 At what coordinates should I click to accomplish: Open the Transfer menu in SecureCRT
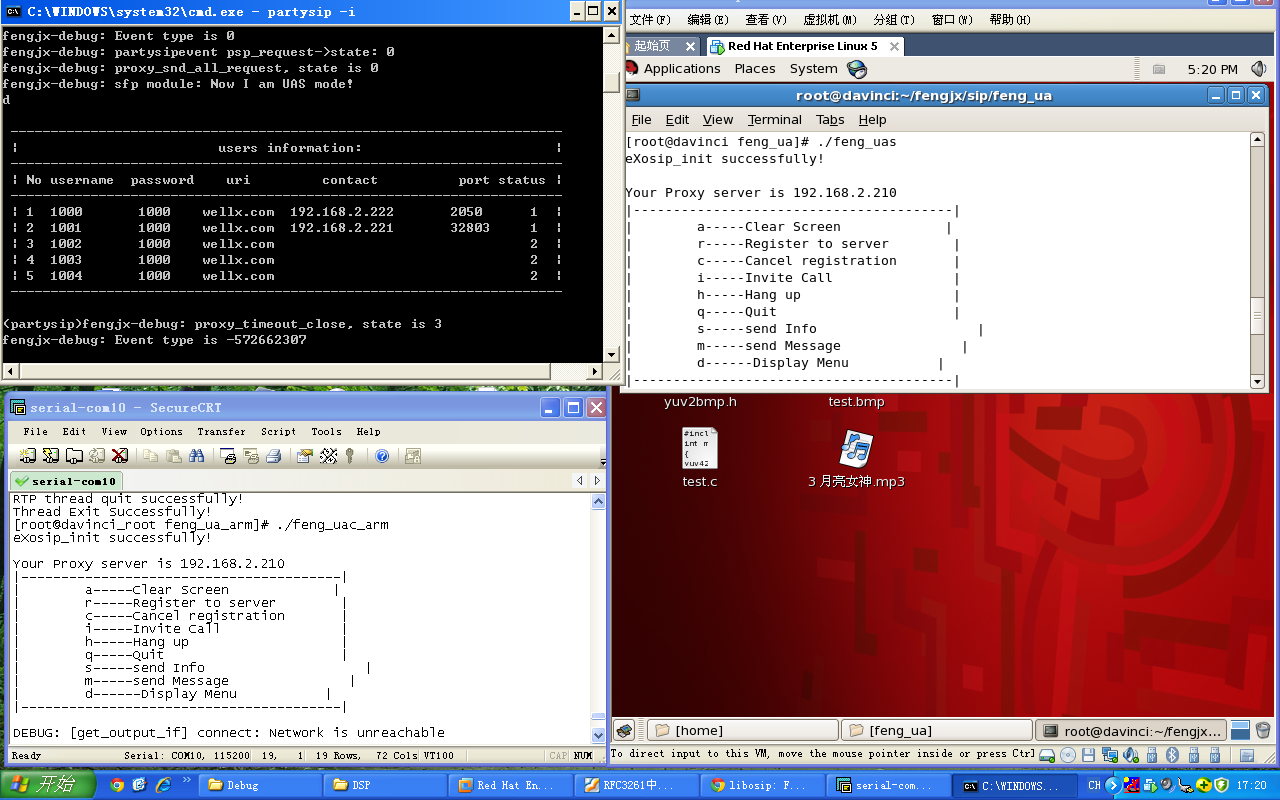[221, 432]
